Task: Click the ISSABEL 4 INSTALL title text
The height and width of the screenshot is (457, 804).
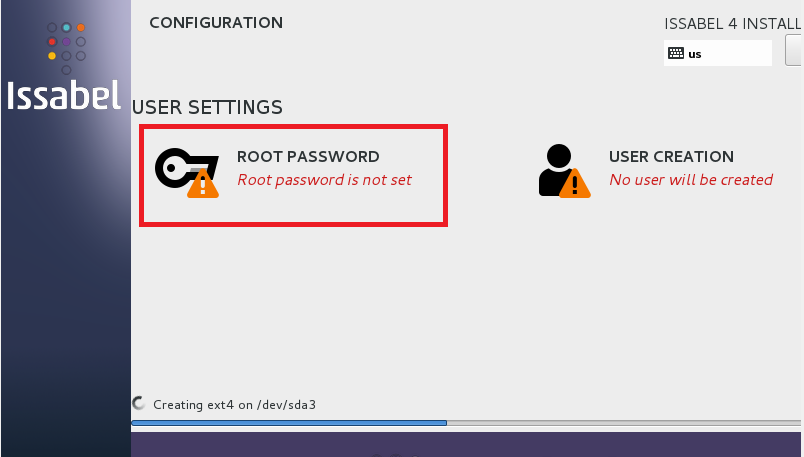Action: pos(733,25)
